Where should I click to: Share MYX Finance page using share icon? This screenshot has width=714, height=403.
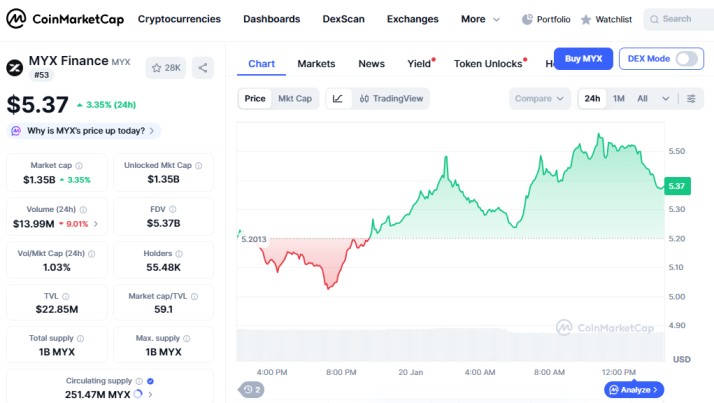point(203,68)
